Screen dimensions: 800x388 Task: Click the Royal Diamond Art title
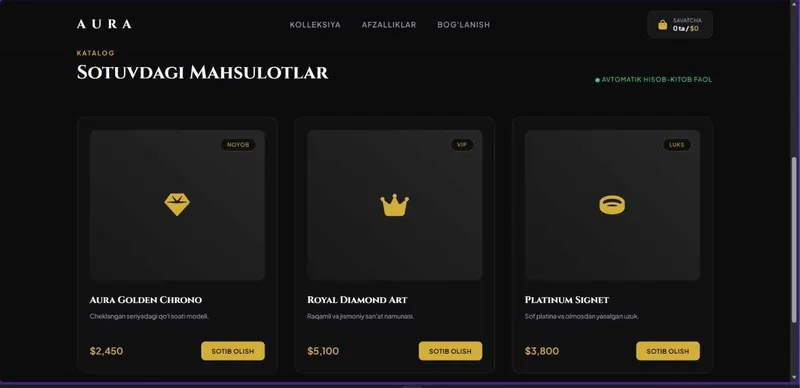[x=357, y=300]
